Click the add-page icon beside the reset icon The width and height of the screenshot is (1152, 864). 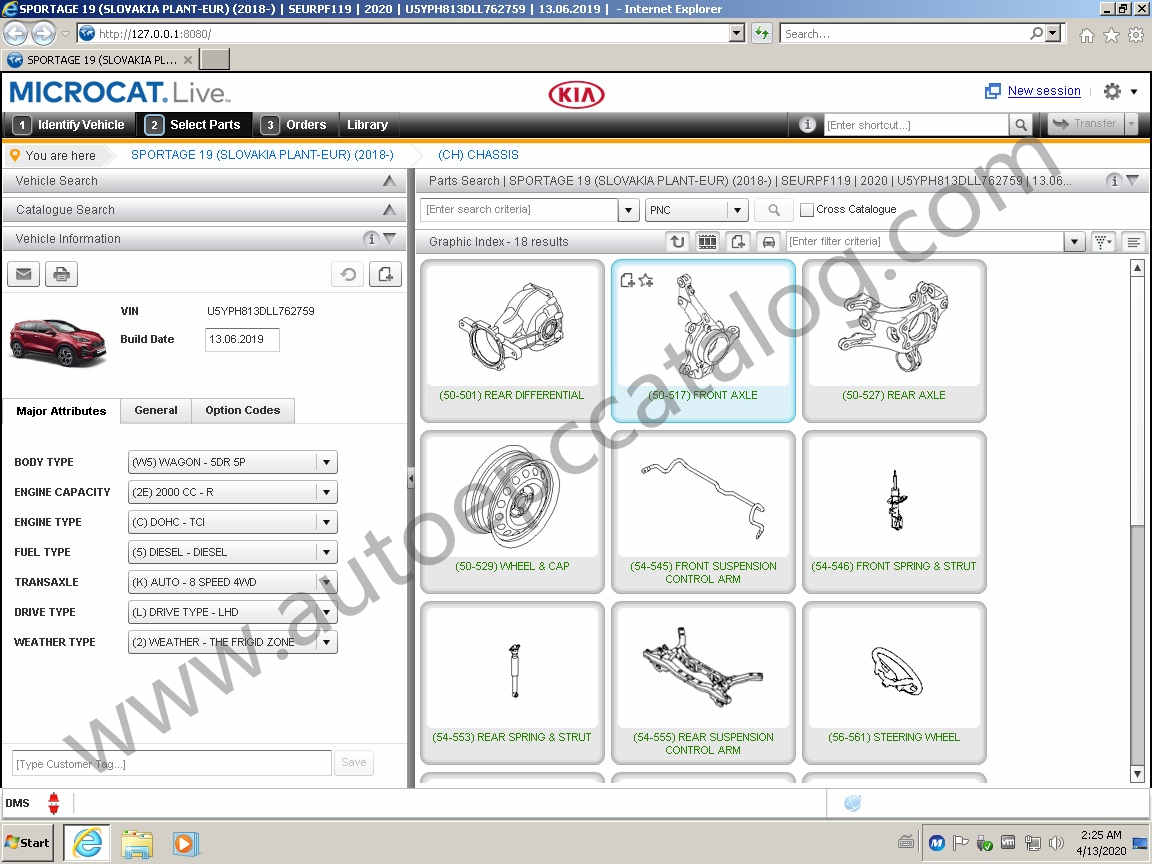(385, 274)
